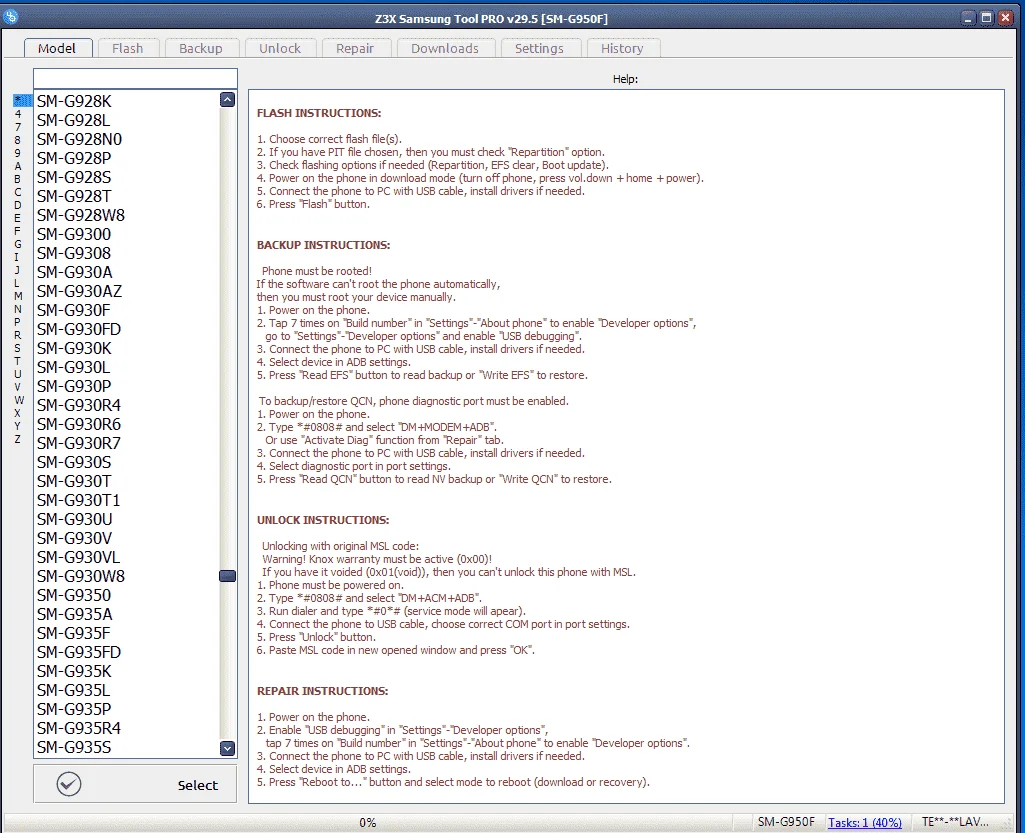Switch to the Backup tab
Image resolution: width=1025 pixels, height=833 pixels.
click(x=201, y=48)
